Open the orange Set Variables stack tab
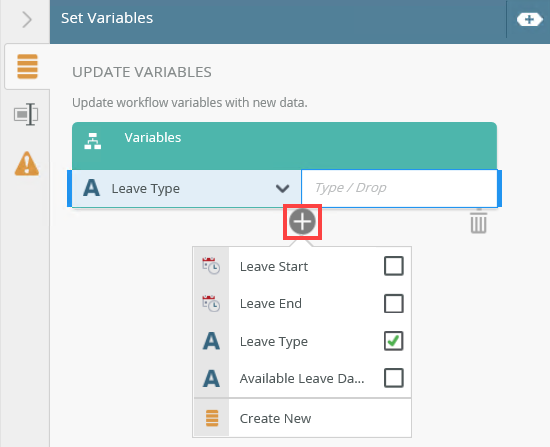The width and height of the screenshot is (550, 447). 27,67
